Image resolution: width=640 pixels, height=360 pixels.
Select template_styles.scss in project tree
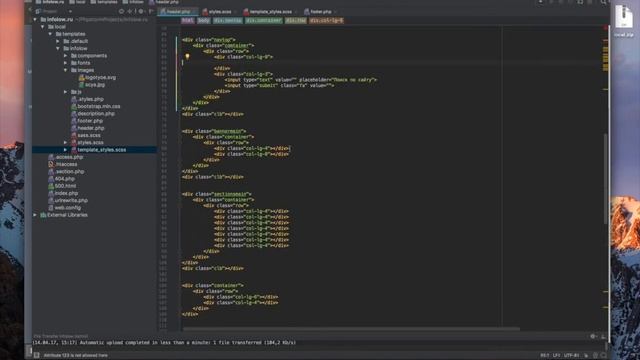[98, 150]
